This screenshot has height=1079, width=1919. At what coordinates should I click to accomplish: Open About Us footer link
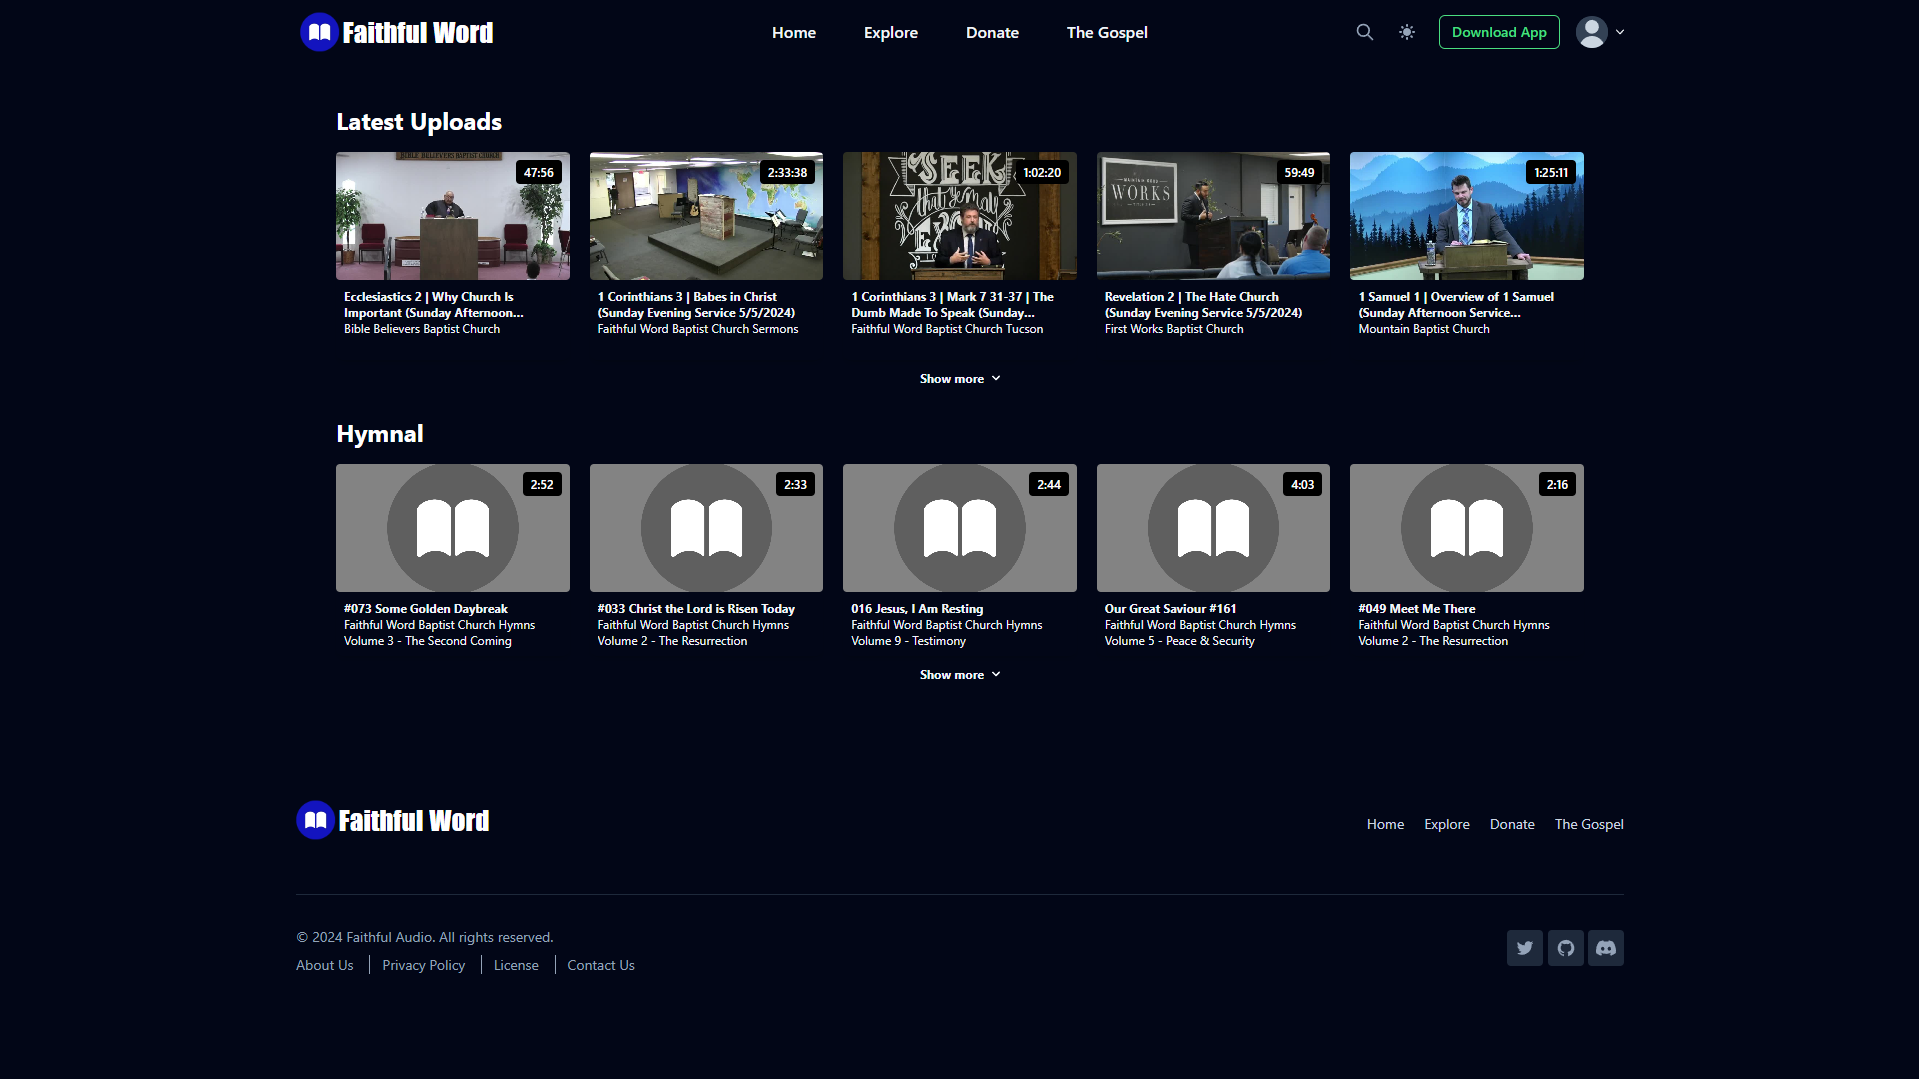pyautogui.click(x=324, y=965)
